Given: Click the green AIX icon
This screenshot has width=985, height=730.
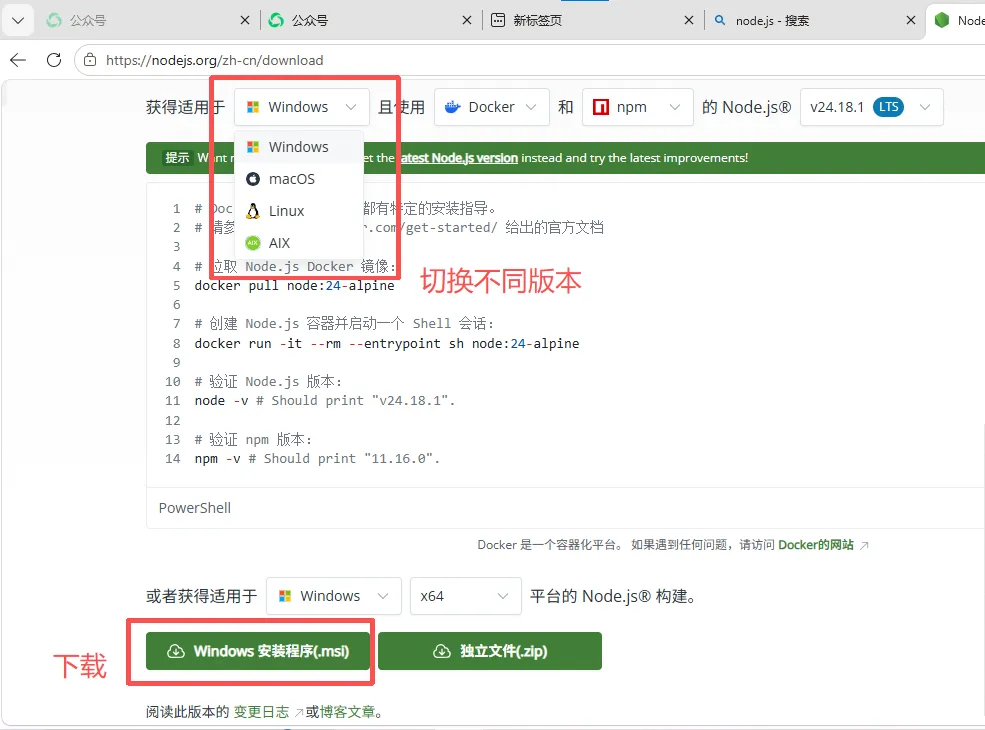Looking at the screenshot, I should (253, 243).
